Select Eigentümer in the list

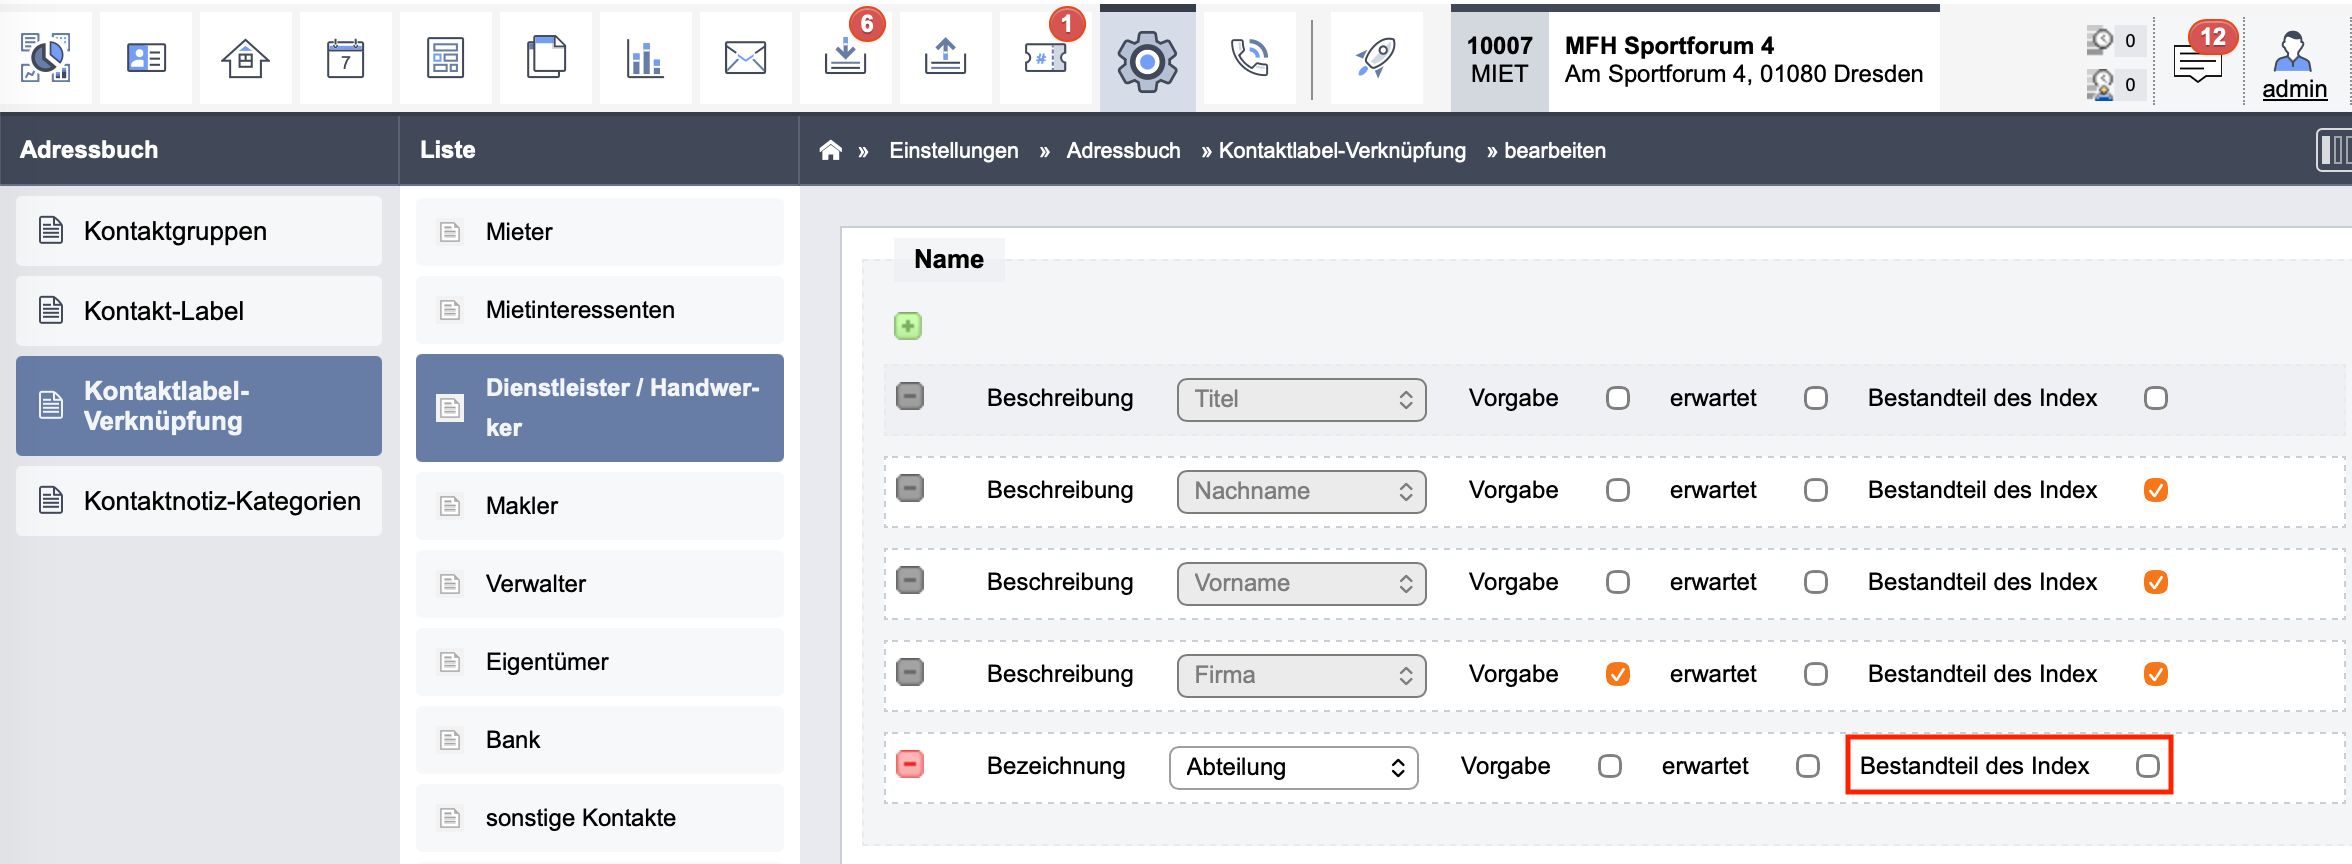pos(600,662)
